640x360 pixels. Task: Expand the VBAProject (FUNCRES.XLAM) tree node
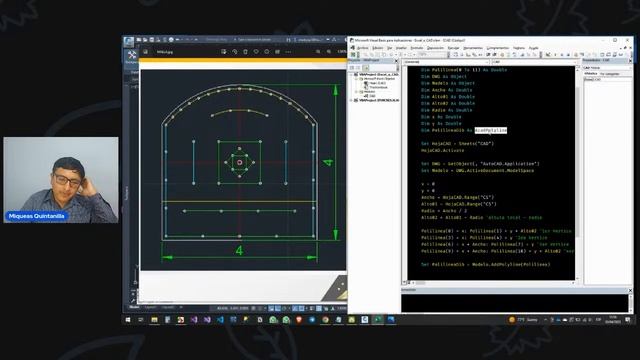tap(351, 100)
